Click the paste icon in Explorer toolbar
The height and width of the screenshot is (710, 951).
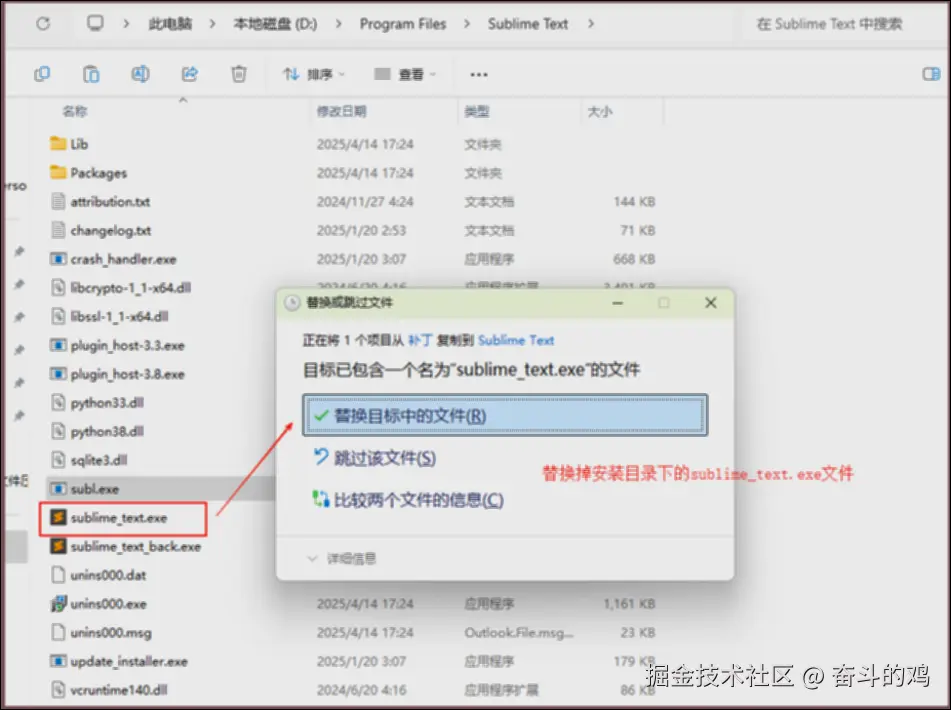(91, 74)
